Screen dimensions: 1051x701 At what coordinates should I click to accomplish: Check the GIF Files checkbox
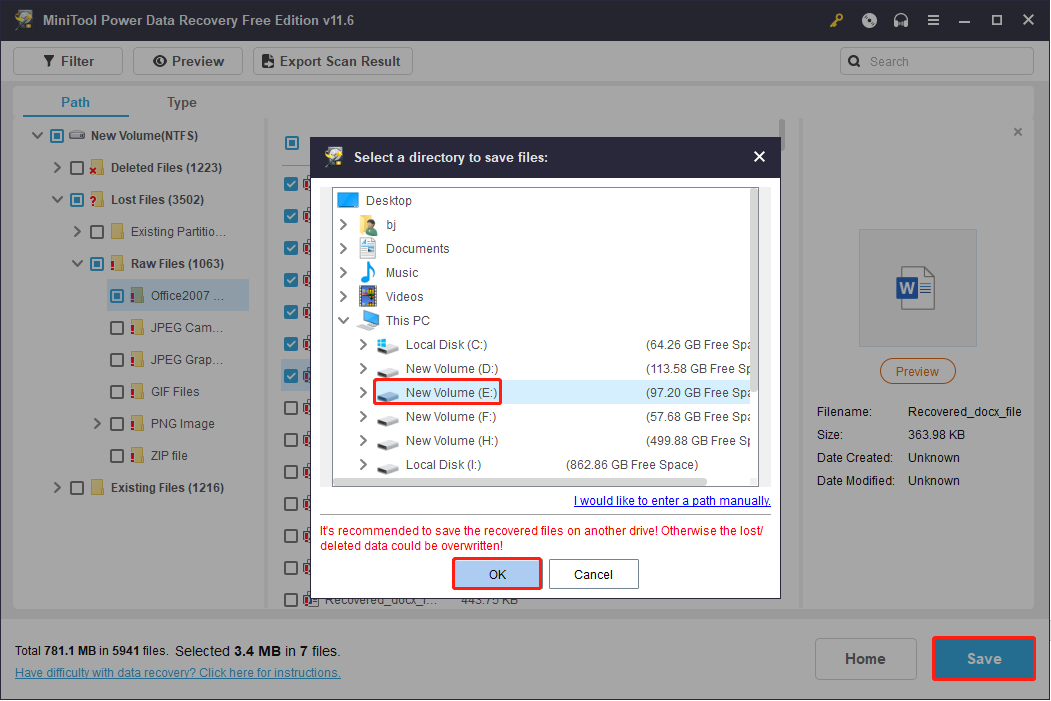click(x=115, y=391)
